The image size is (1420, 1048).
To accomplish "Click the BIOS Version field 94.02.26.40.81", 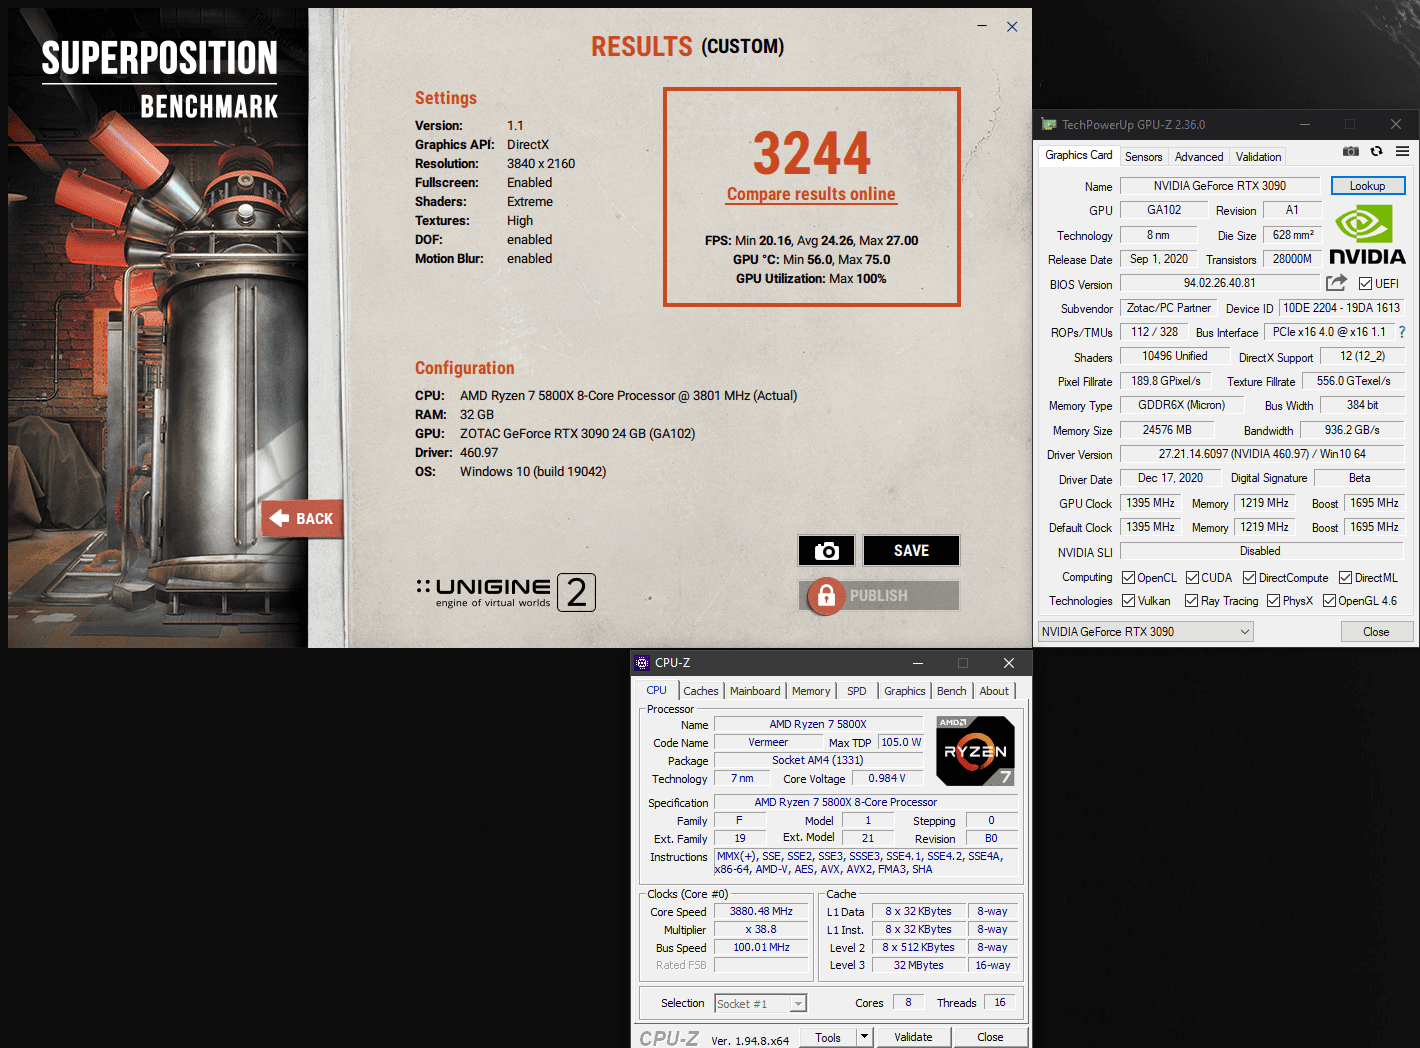I will (1219, 283).
